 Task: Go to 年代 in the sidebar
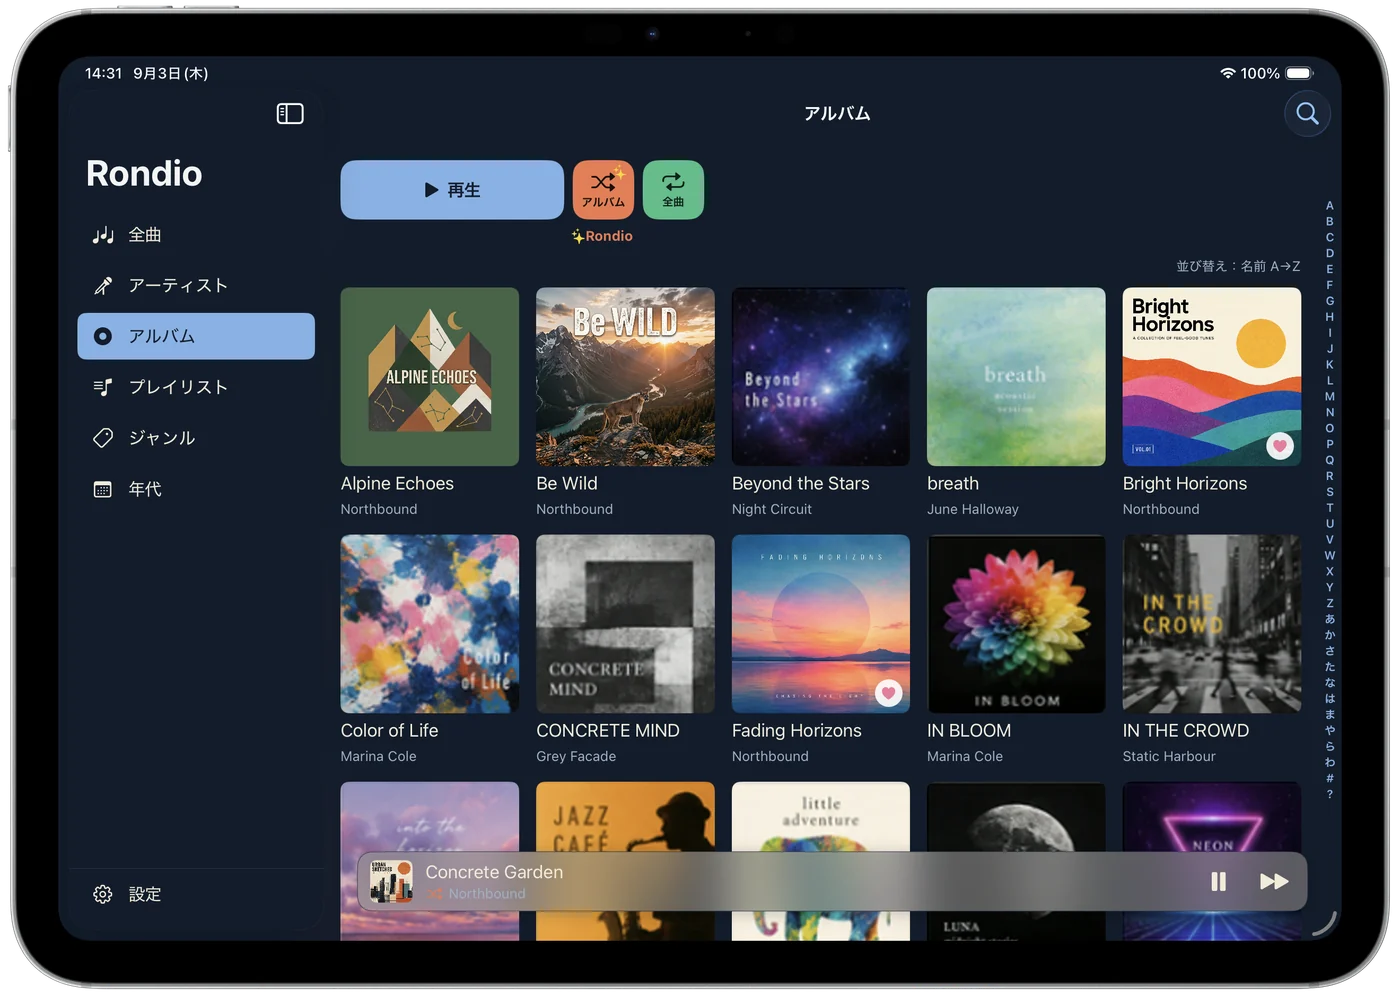(x=196, y=489)
